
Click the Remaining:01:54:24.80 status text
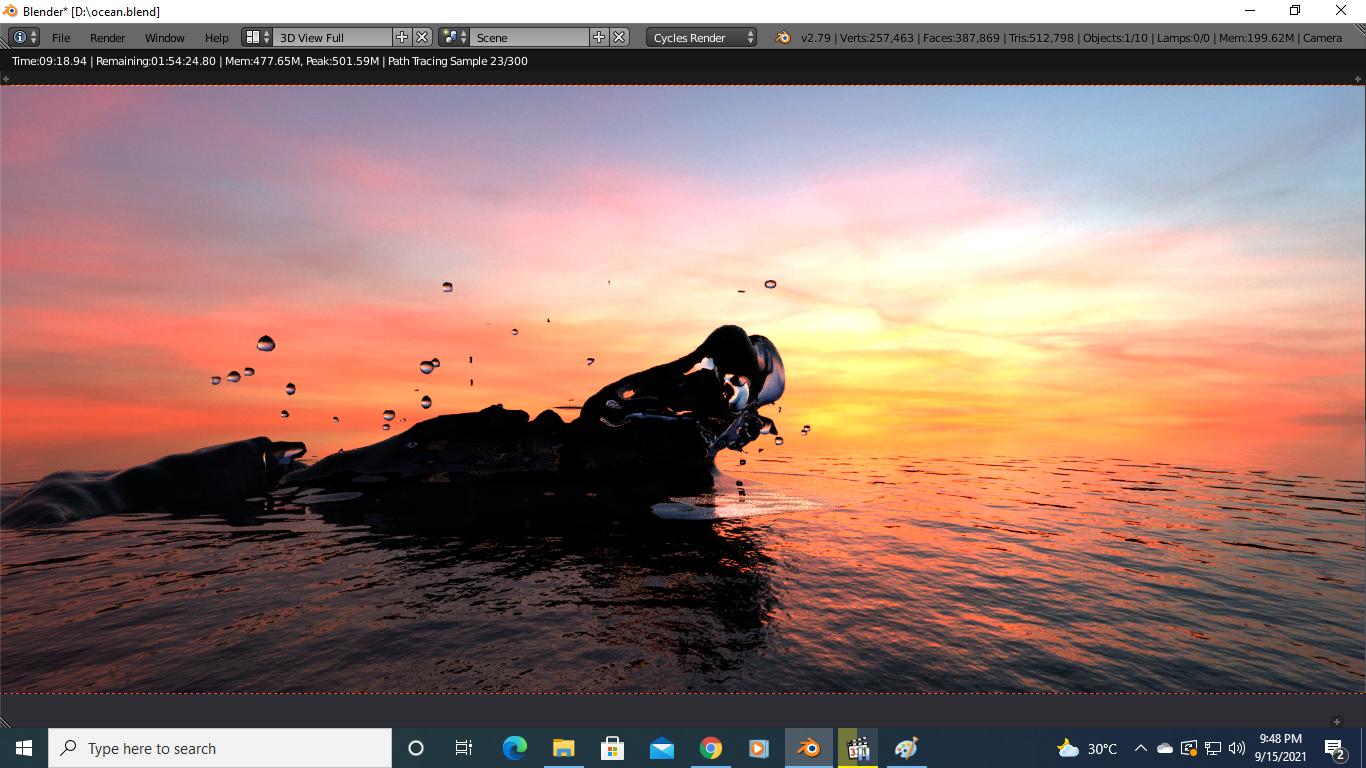coord(156,61)
